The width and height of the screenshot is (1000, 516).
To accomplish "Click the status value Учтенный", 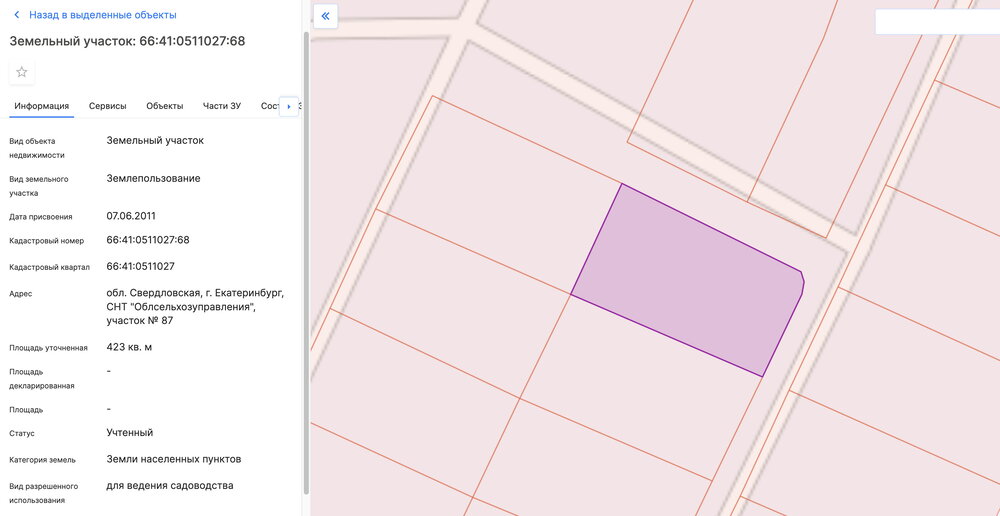I will (x=129, y=432).
